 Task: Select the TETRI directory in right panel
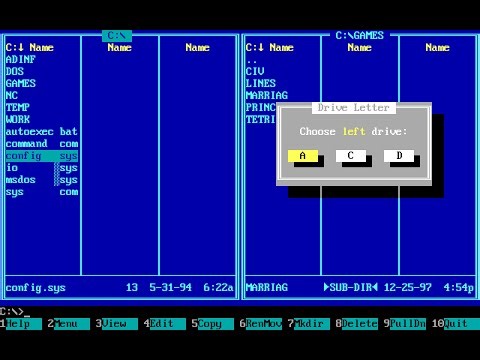261,119
